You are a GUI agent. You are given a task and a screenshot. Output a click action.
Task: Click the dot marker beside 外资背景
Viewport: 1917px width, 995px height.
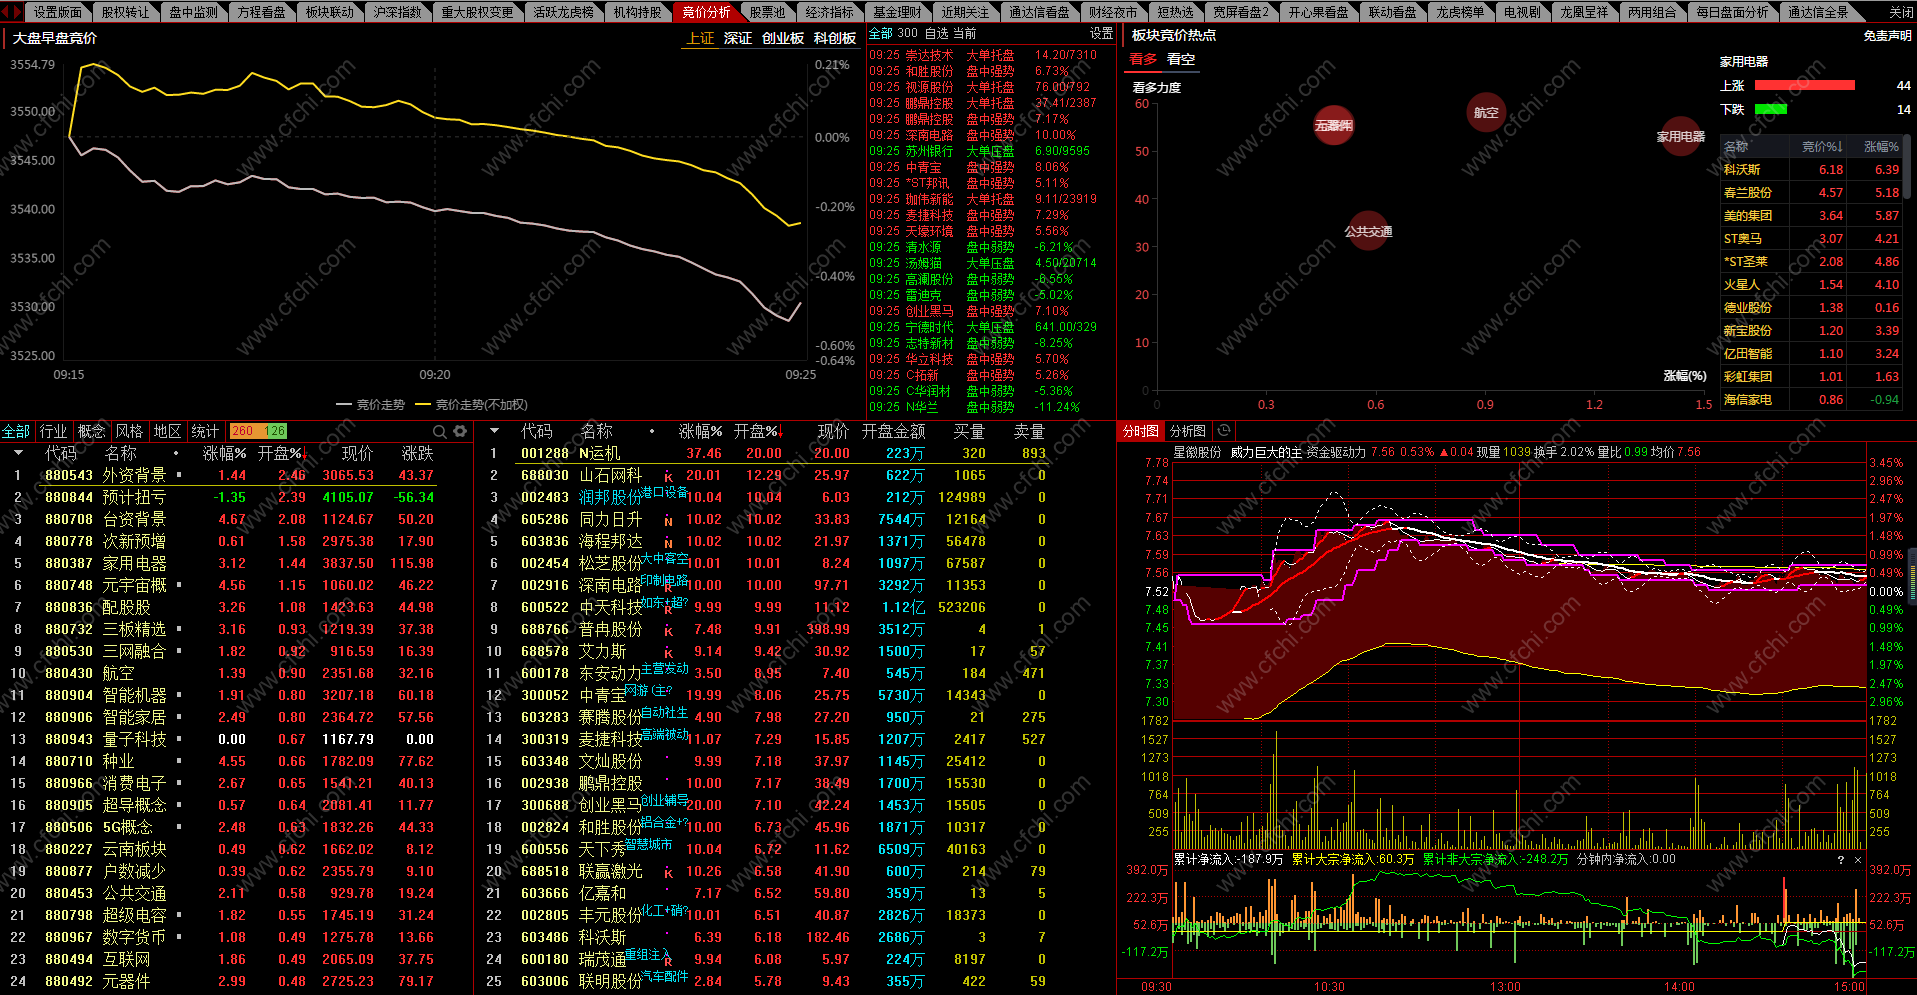tap(179, 475)
